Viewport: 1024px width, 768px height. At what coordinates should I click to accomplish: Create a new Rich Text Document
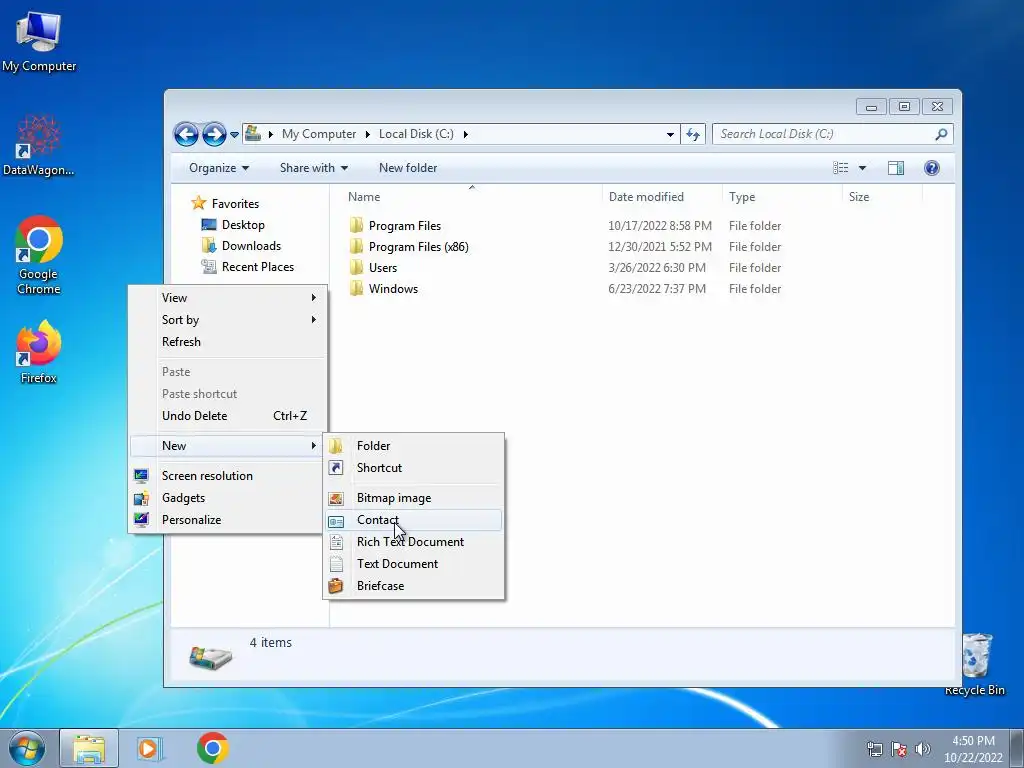tap(414, 541)
